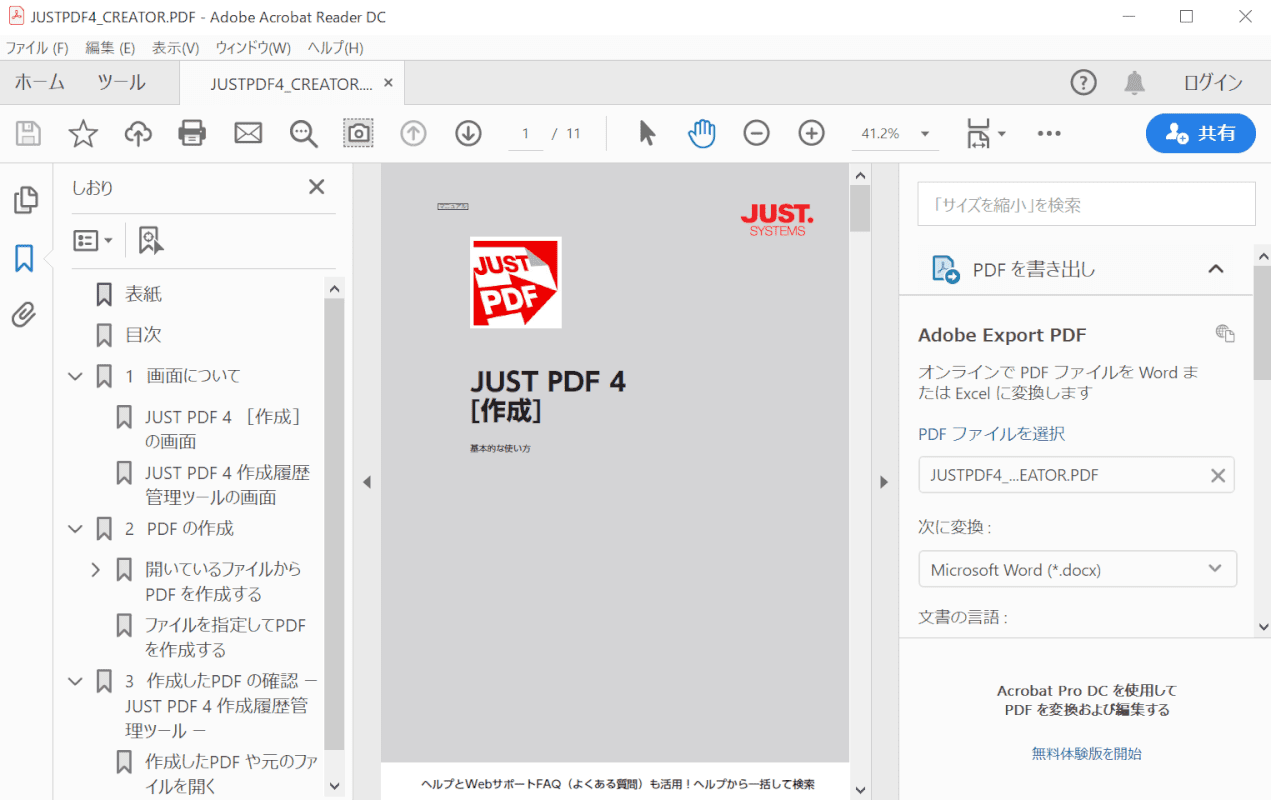View notifications bell
The width and height of the screenshot is (1271, 800).
[1135, 83]
